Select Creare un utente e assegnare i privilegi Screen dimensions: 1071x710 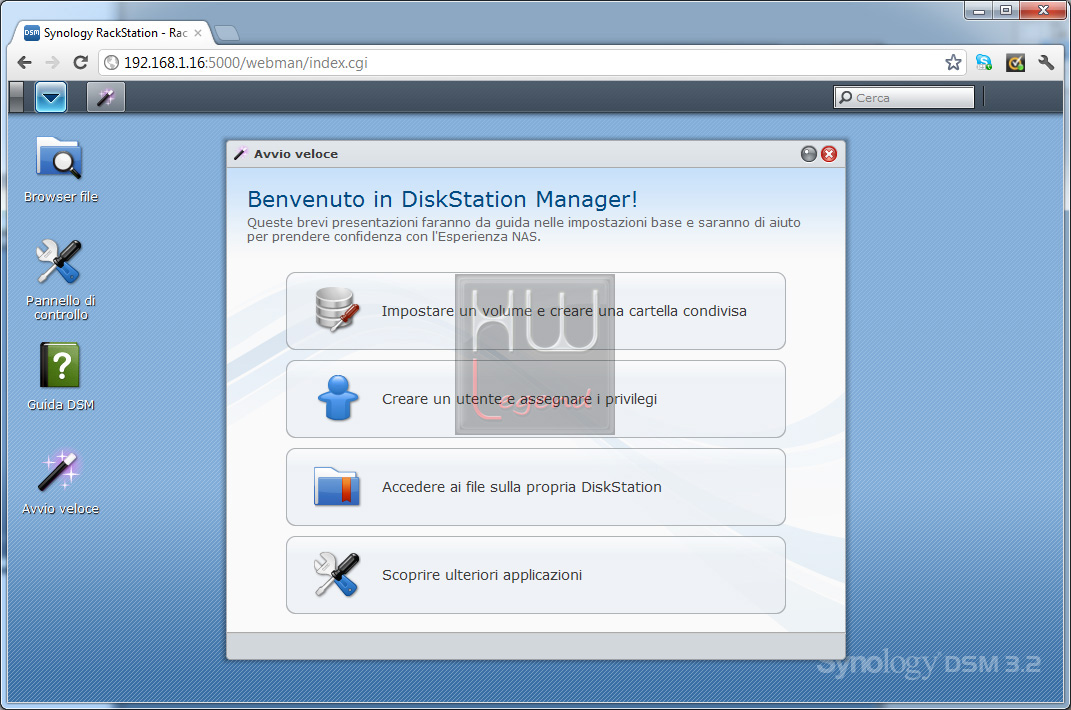536,399
